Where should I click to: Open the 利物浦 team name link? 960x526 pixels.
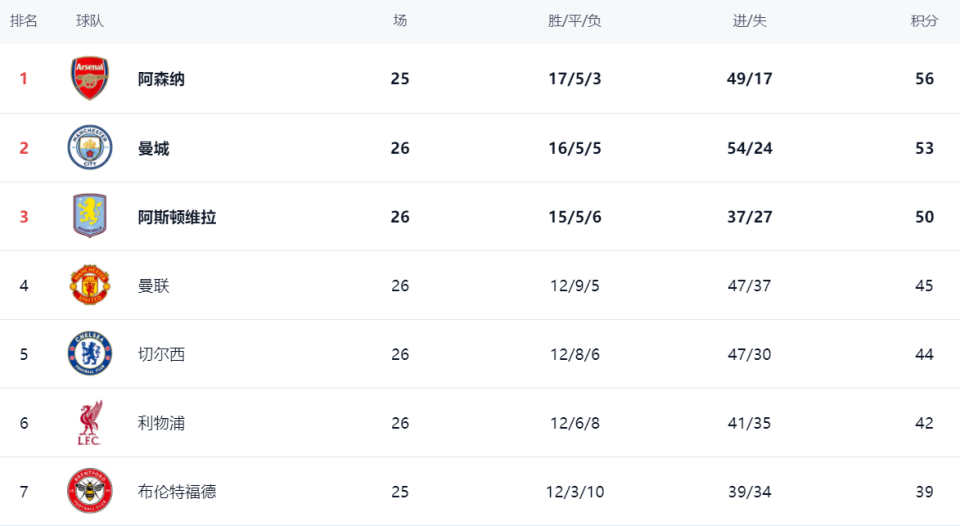tap(161, 423)
